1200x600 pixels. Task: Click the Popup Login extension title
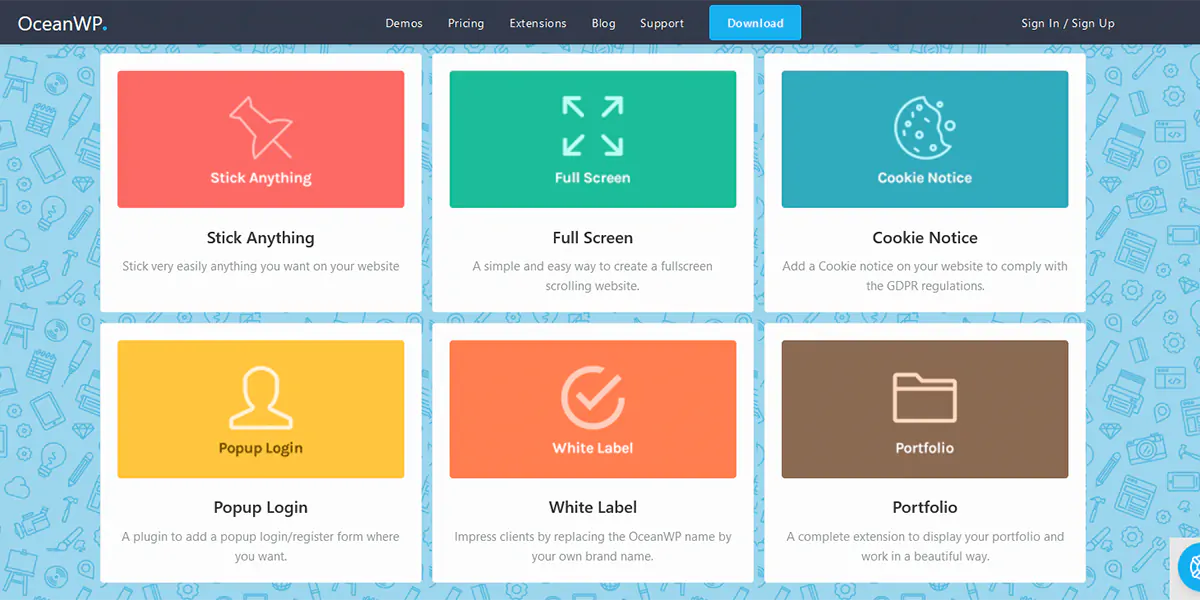click(260, 508)
